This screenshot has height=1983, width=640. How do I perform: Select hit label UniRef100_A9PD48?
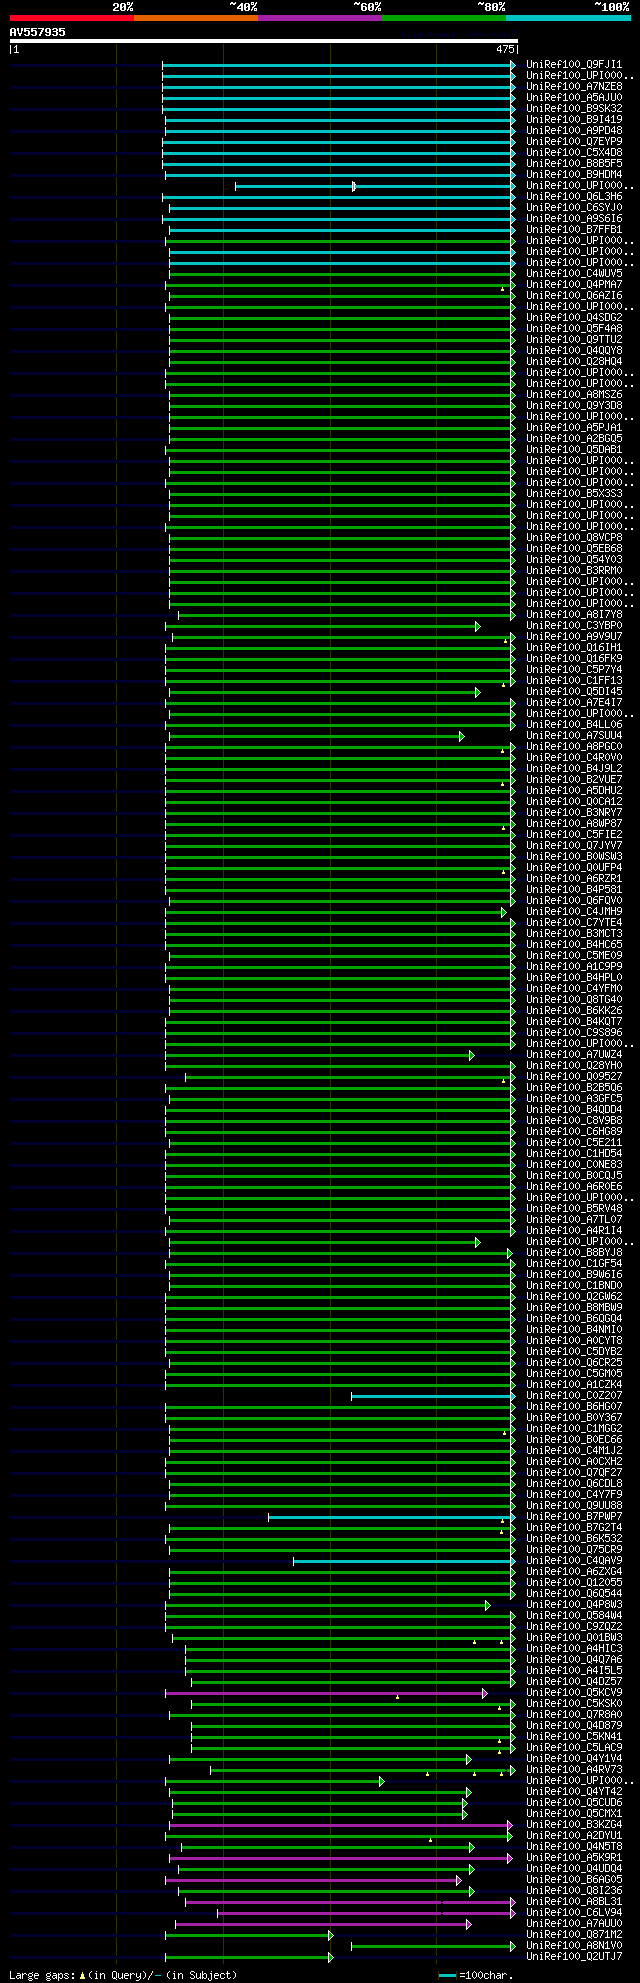pyautogui.click(x=574, y=131)
